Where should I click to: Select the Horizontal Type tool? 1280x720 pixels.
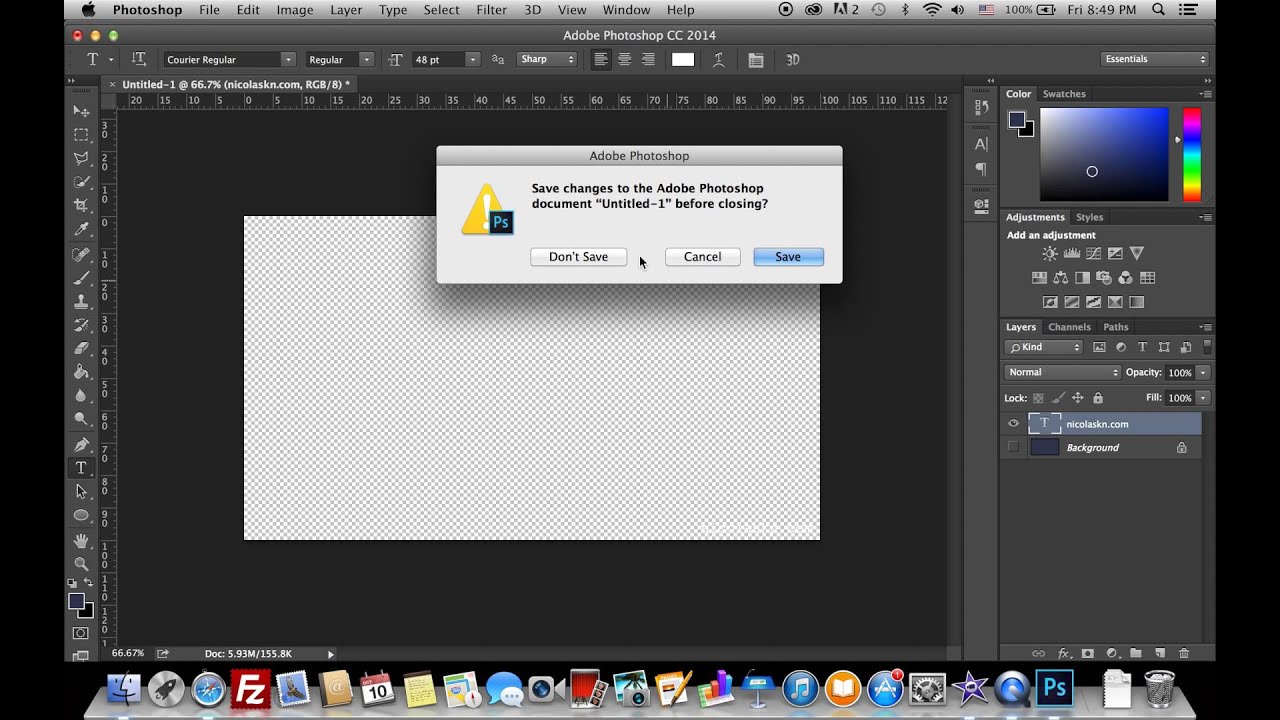tap(81, 468)
